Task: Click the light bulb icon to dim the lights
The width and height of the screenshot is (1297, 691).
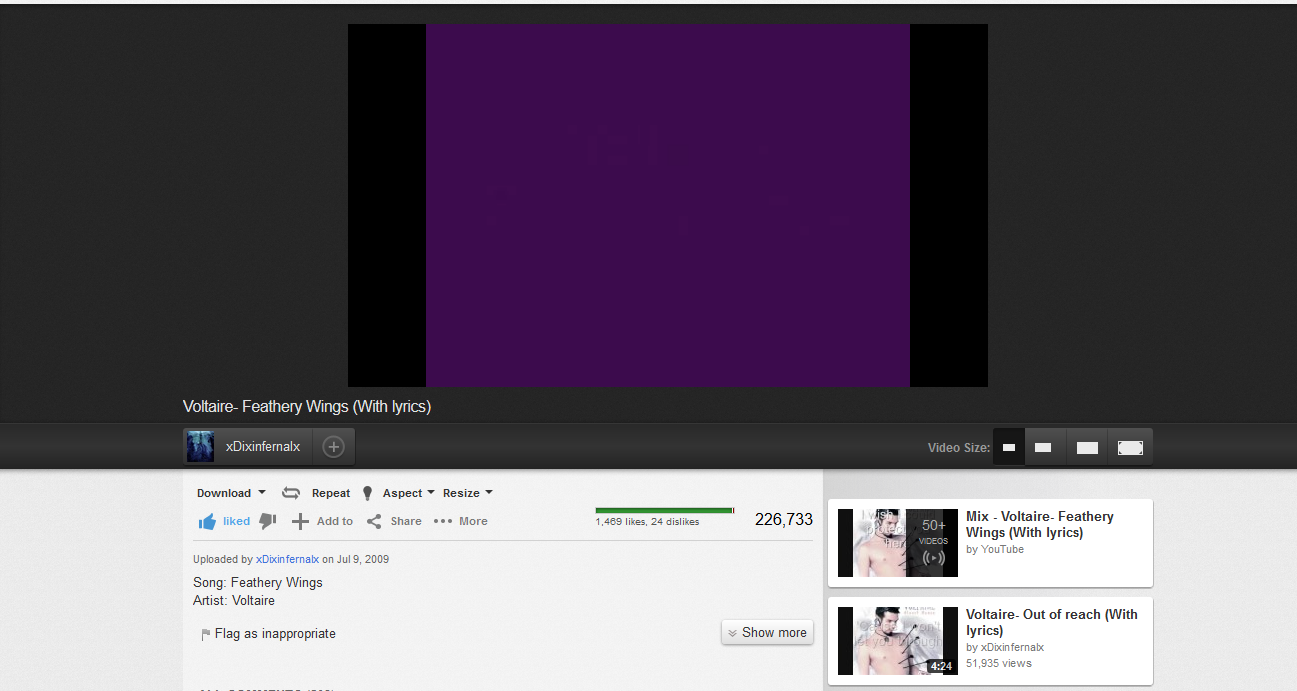Action: click(367, 492)
